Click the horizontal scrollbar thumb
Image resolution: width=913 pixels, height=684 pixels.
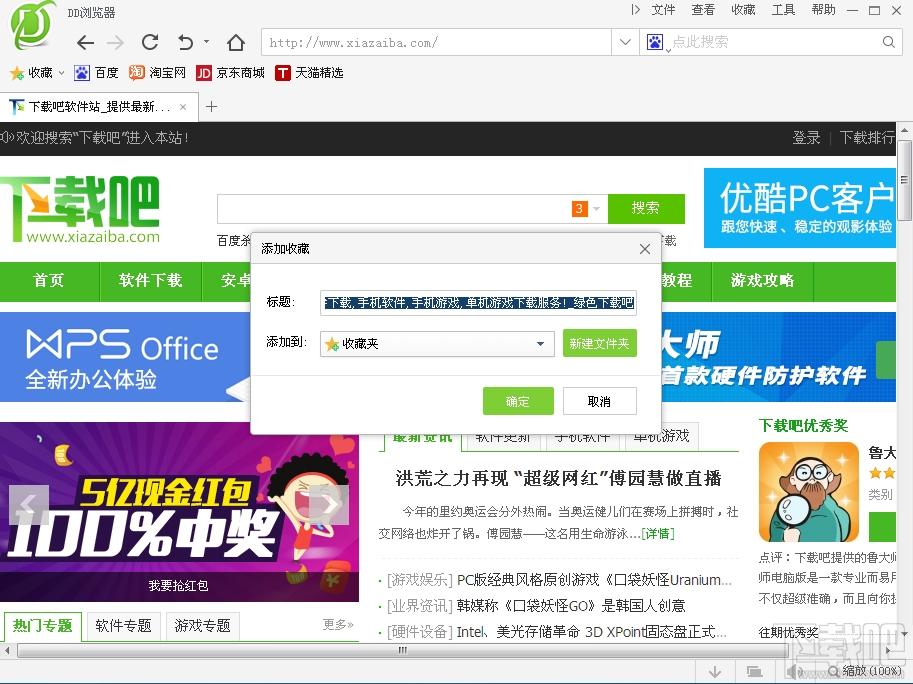coord(402,650)
